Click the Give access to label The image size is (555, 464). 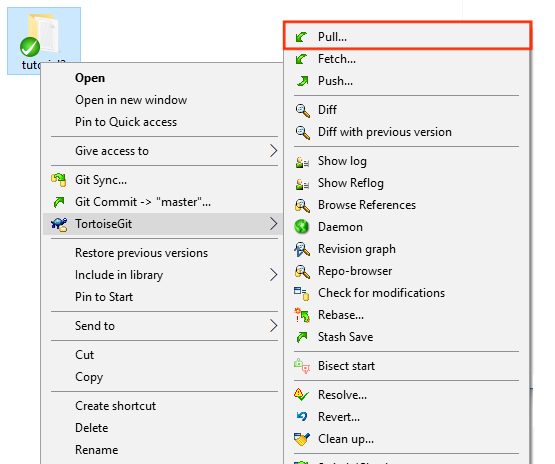tap(112, 151)
